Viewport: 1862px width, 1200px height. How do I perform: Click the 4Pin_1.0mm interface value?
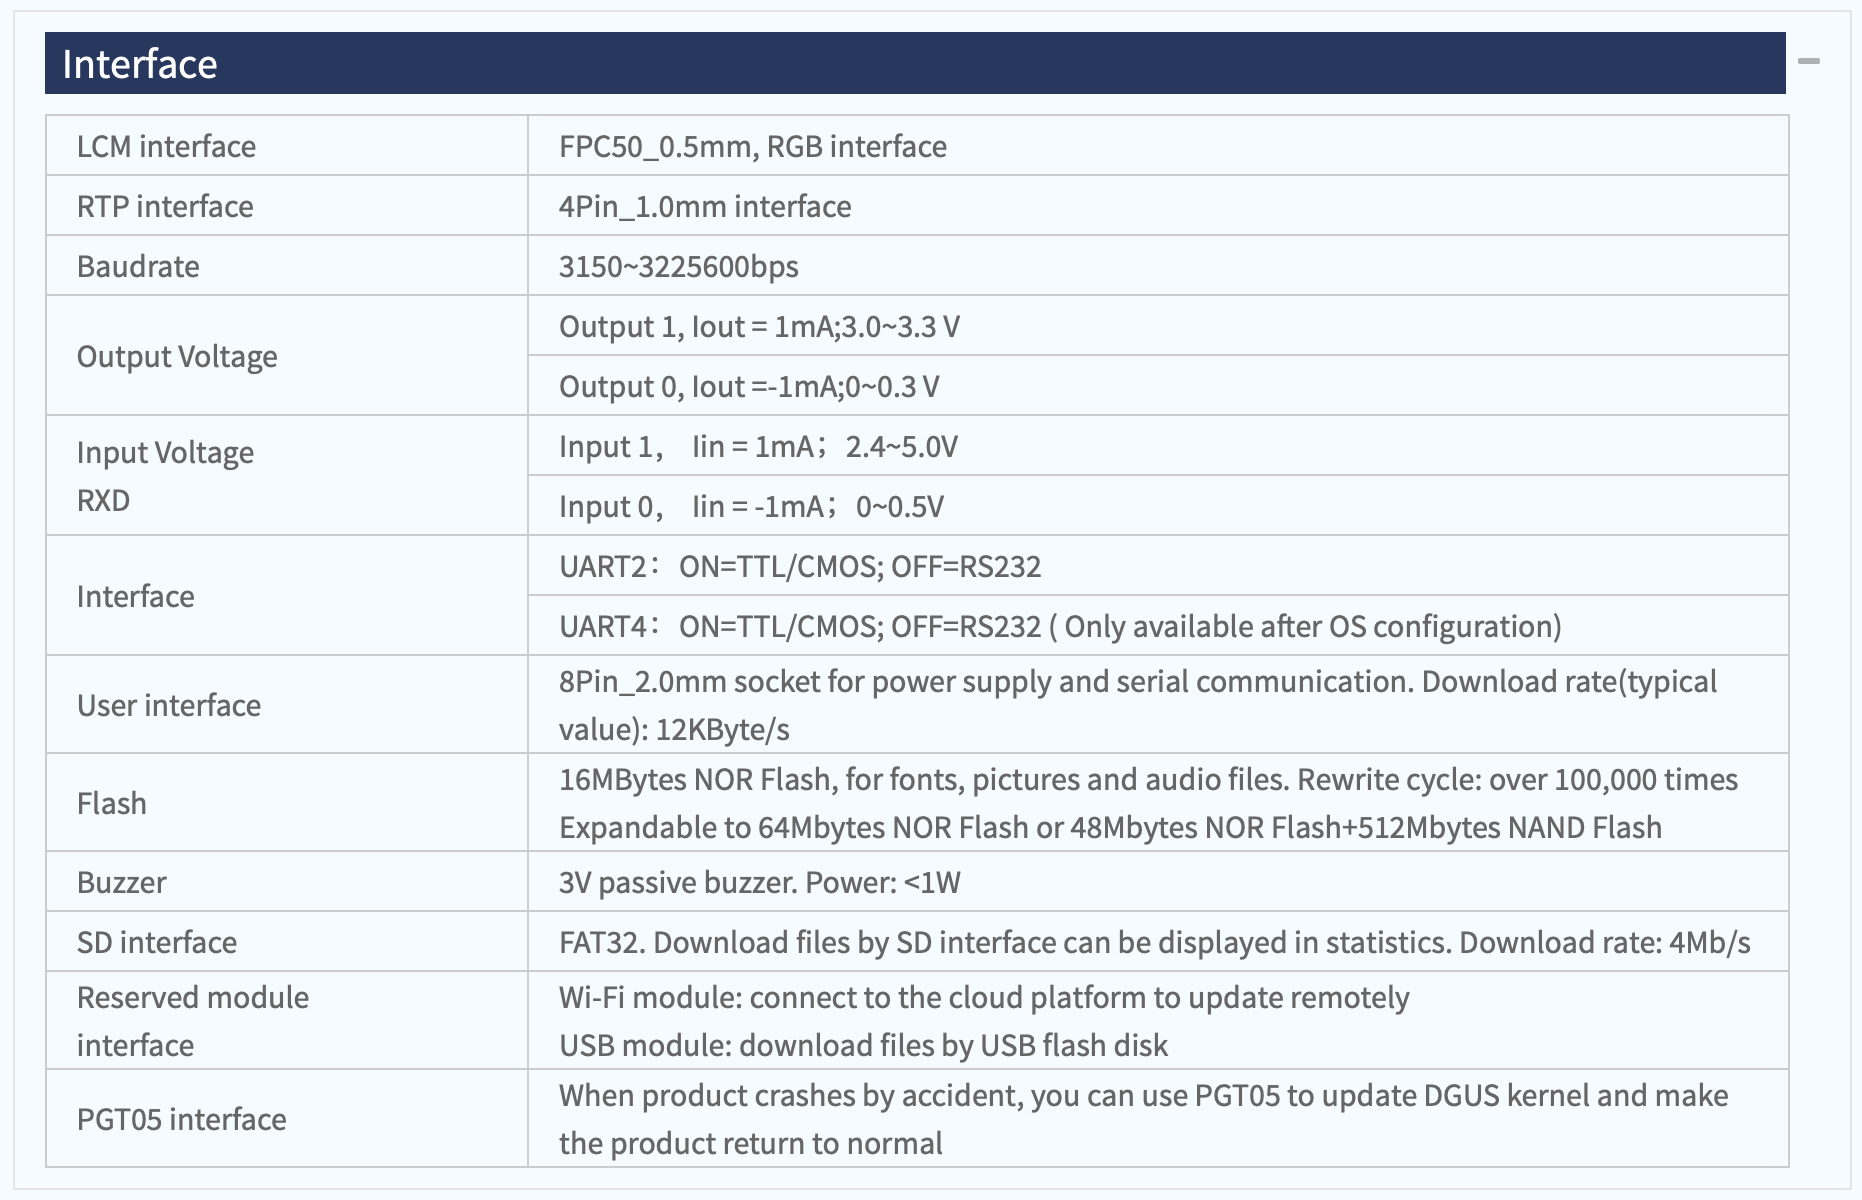705,206
